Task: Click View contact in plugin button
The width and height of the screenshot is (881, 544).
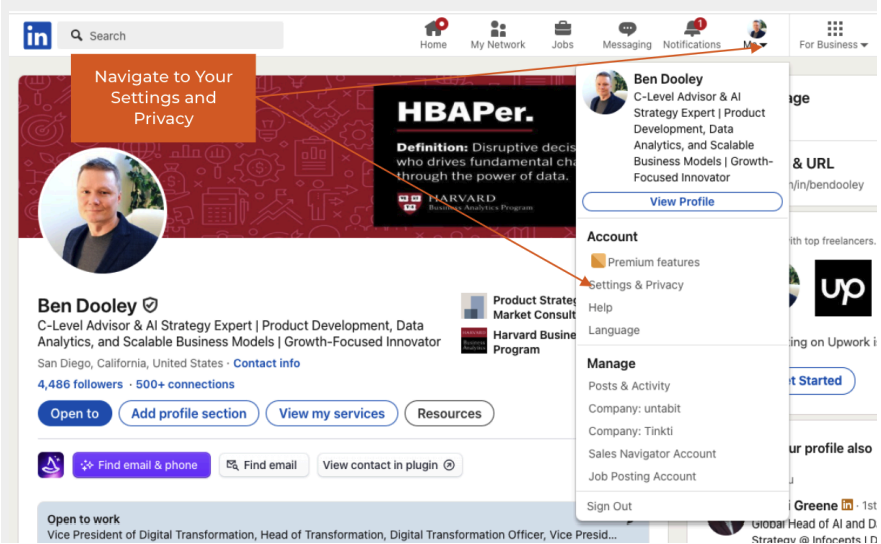Action: click(x=389, y=465)
